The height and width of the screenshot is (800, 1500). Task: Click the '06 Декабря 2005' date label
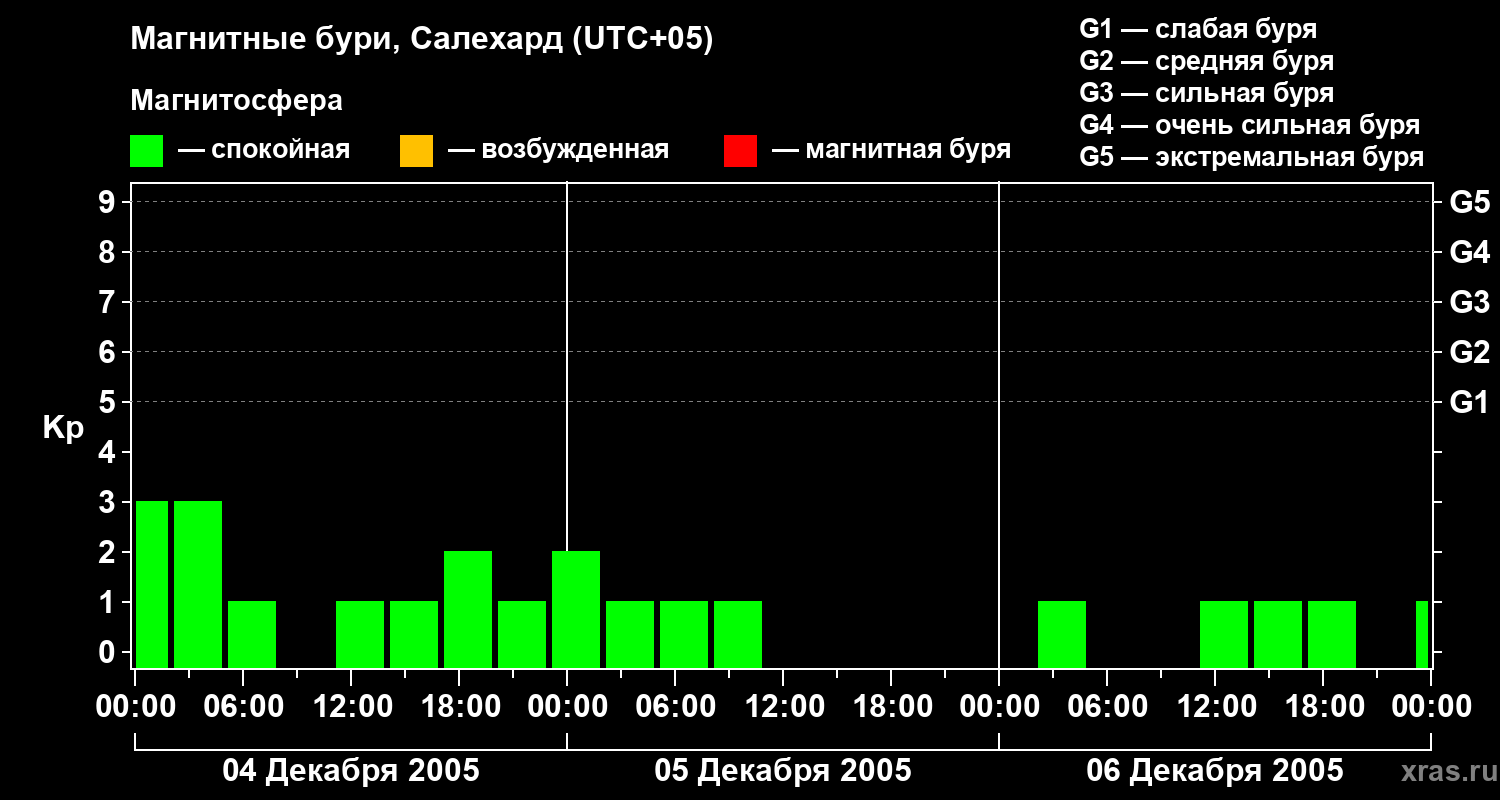coord(1215,771)
